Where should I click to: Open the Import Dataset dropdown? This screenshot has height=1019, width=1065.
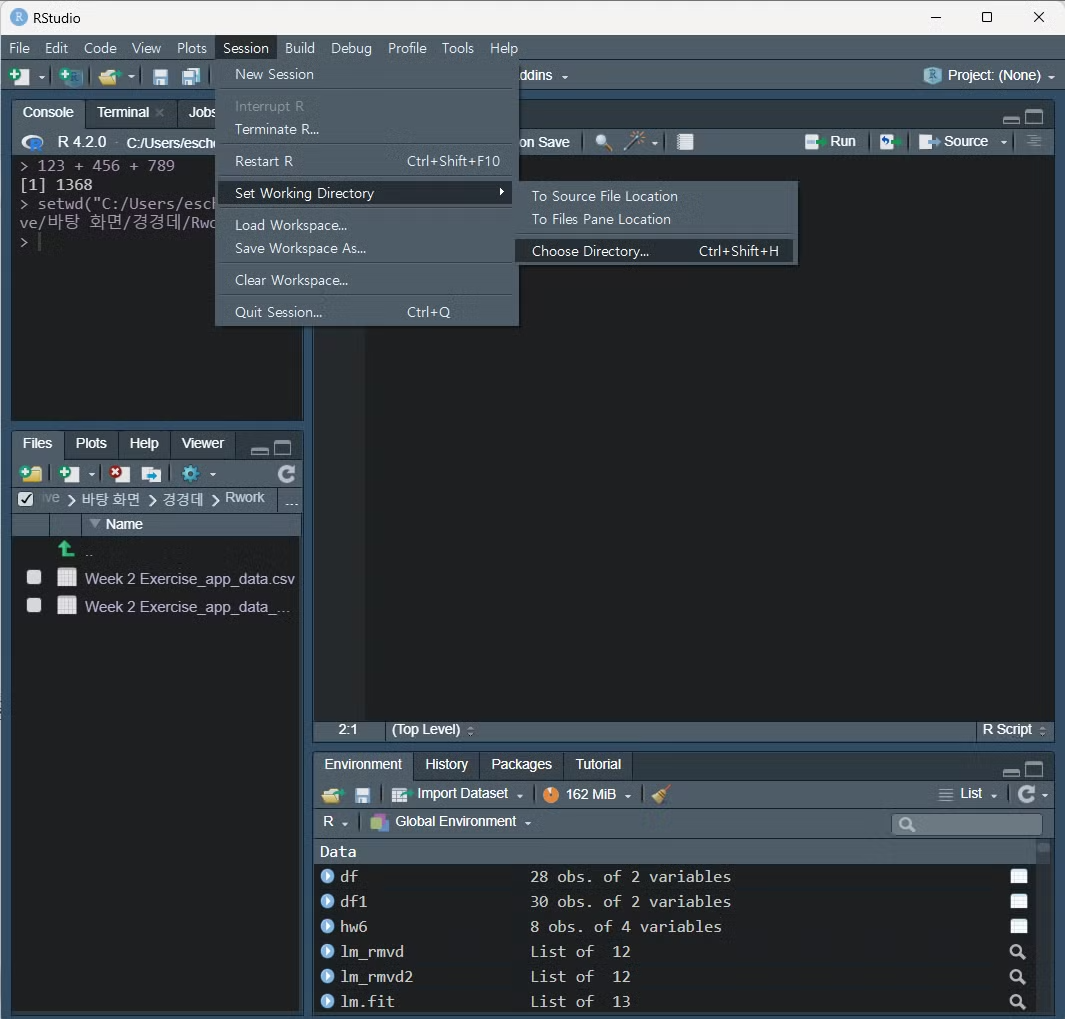coord(457,793)
